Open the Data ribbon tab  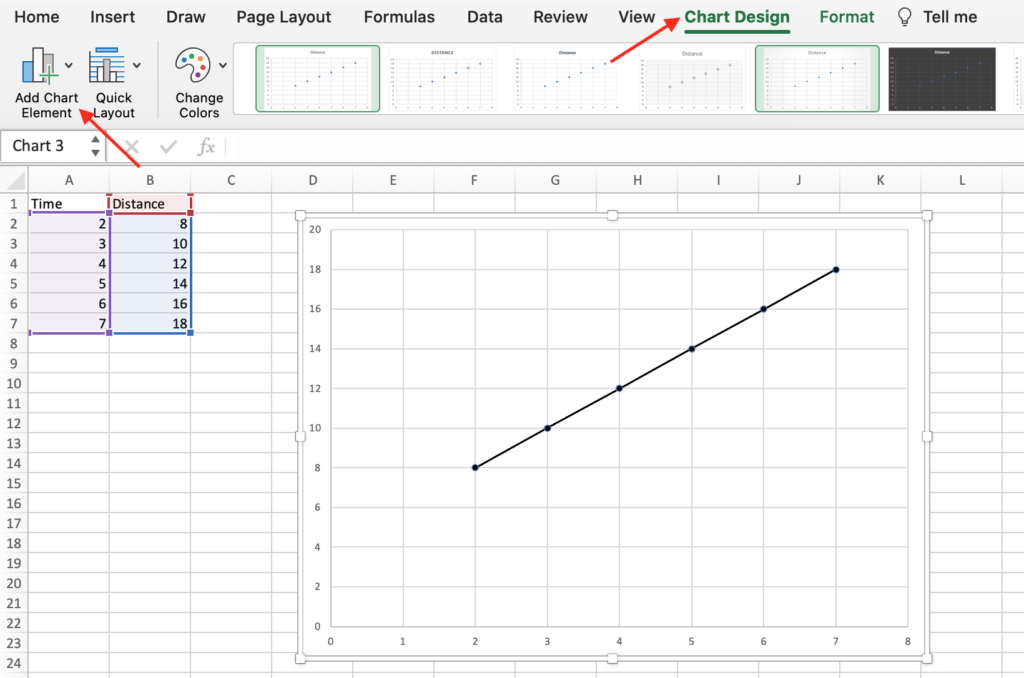[484, 17]
